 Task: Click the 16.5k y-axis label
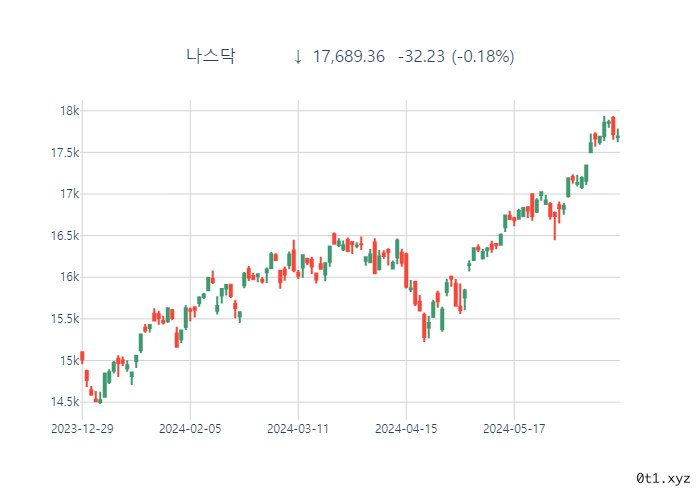65,235
